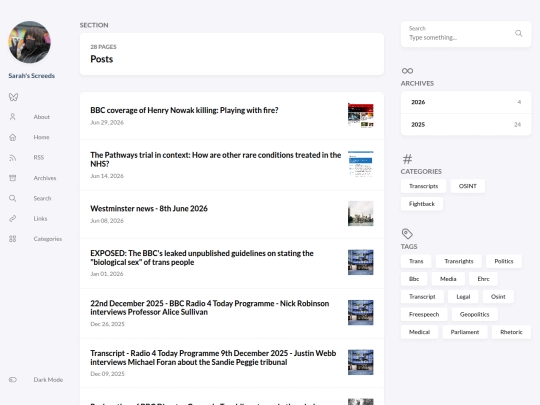
Task: Click thumbnail of EXPOSED BBC guidelines post
Action: [x=361, y=262]
